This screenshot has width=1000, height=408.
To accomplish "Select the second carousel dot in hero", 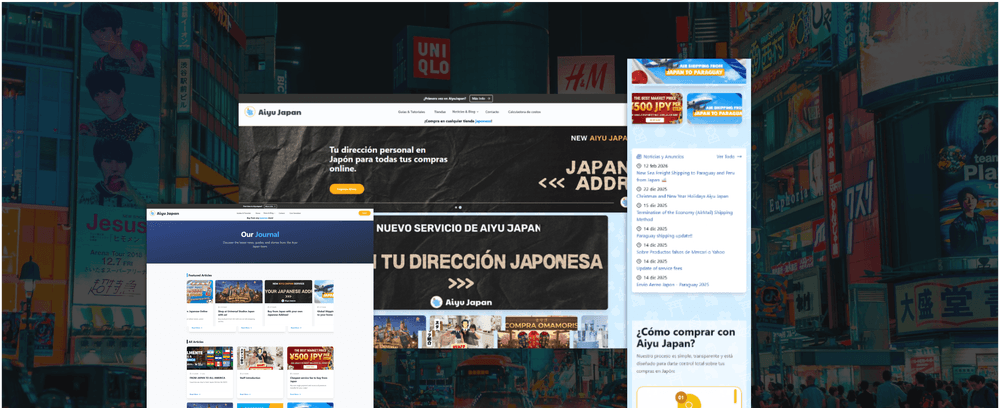I will tap(460, 207).
